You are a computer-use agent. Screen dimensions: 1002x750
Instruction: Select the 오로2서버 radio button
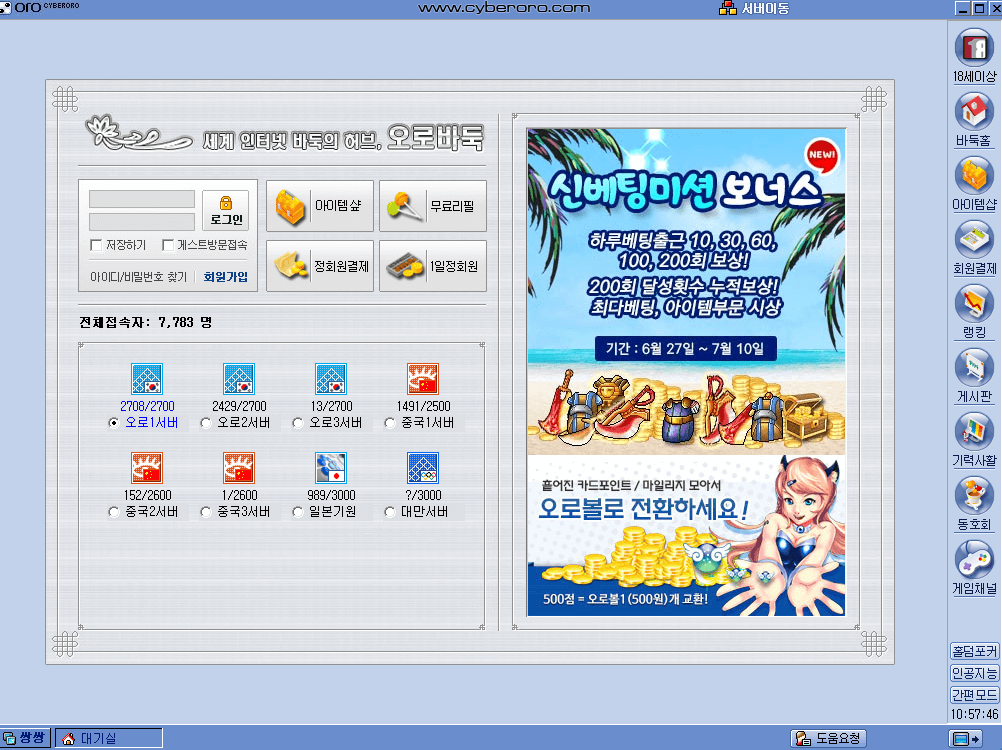click(x=206, y=423)
